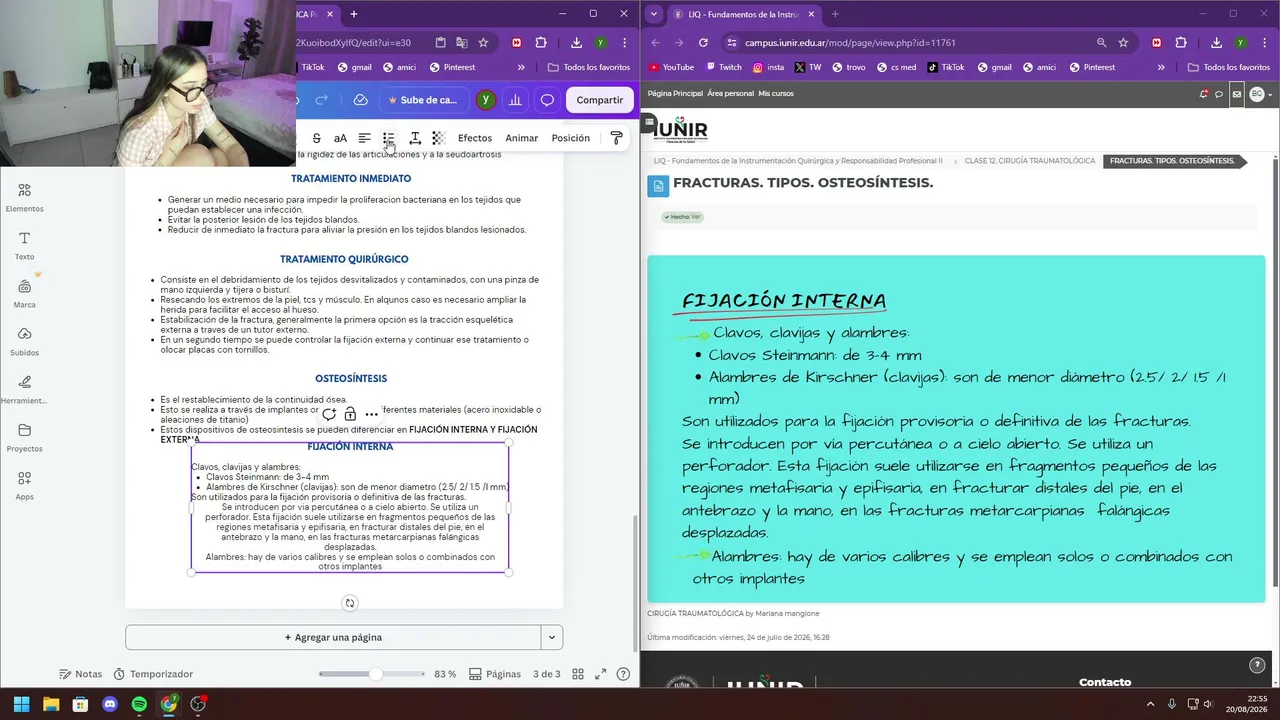Select the LIQ - Fundamentos browser tab
Viewport: 1280px width, 720px height.
[742, 14]
